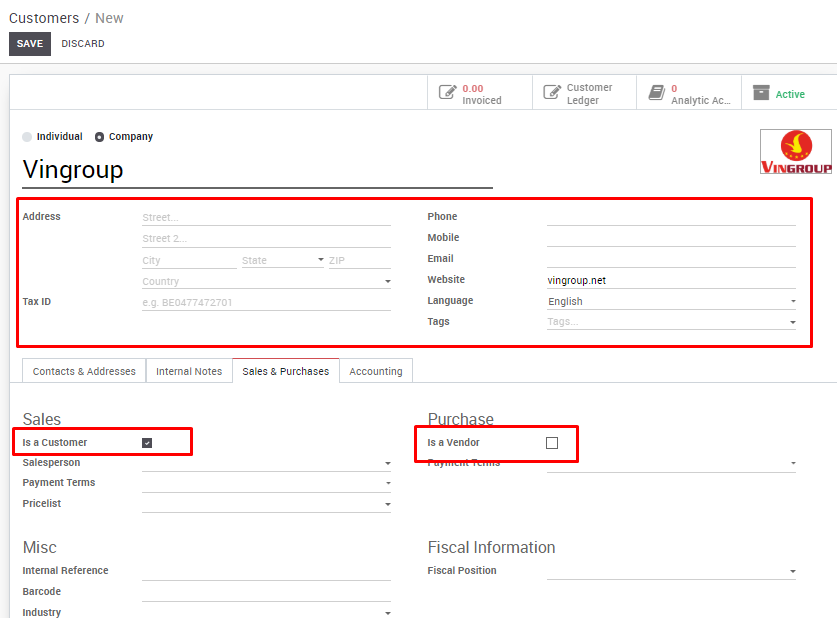Switch to Internal Notes tab
The width and height of the screenshot is (837, 618).
189,371
